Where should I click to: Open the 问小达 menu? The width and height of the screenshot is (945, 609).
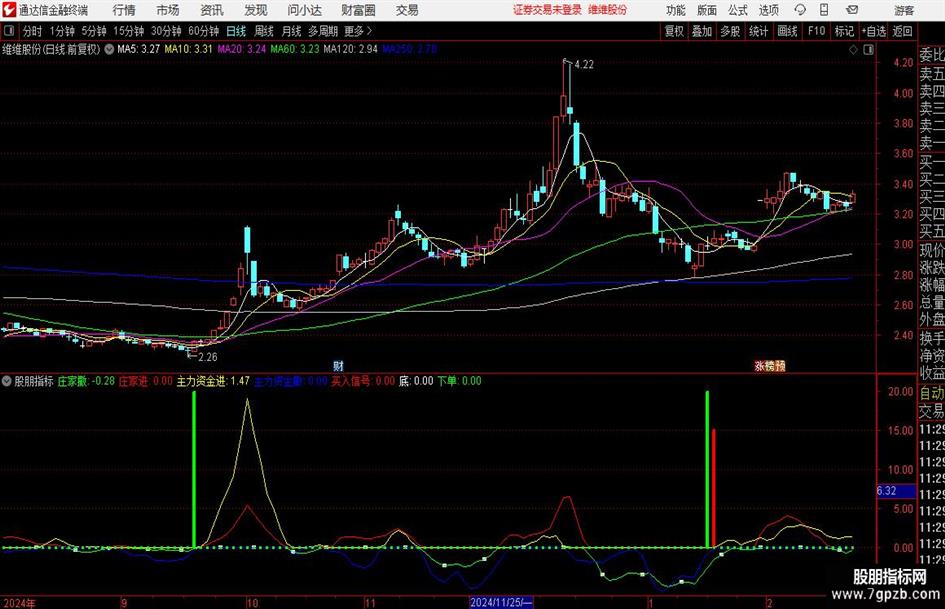click(x=304, y=10)
